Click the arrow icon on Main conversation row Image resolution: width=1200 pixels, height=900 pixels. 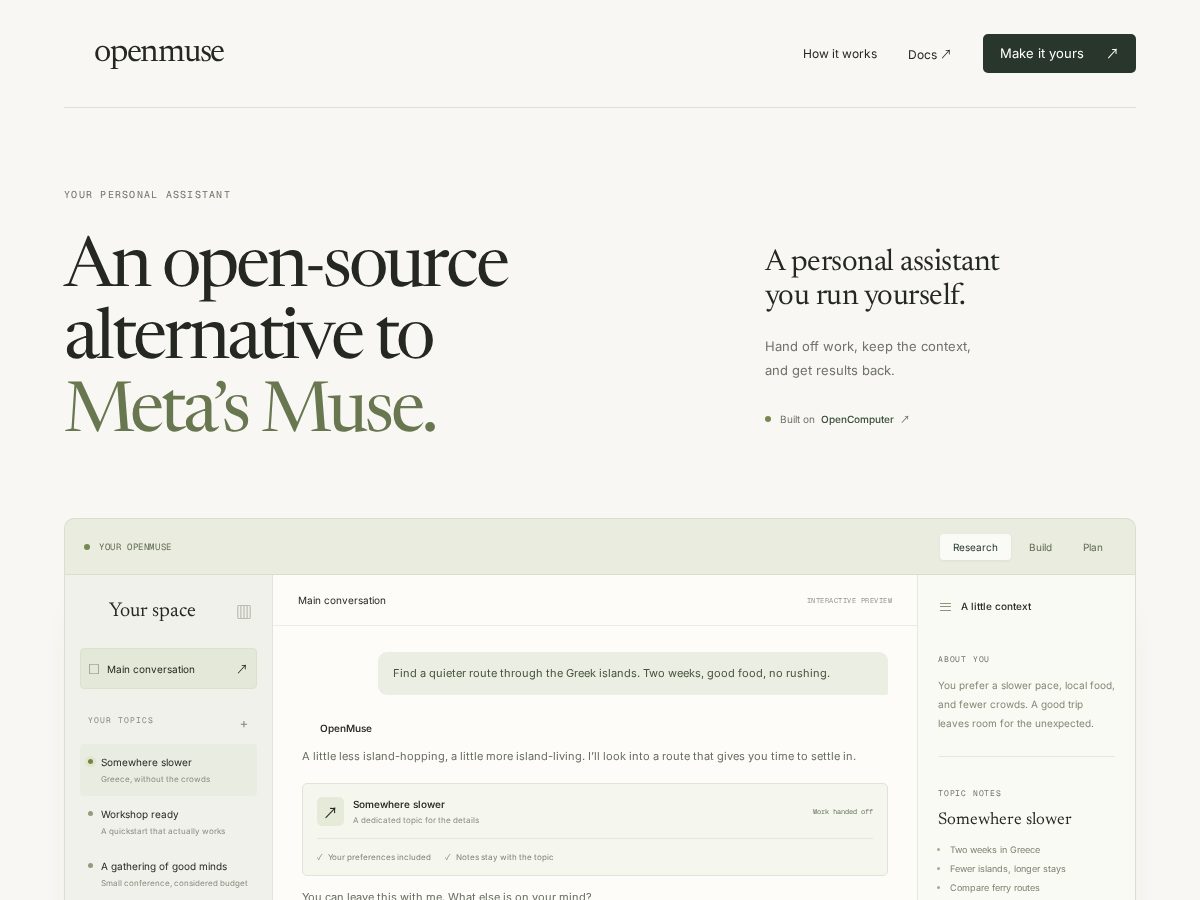(241, 669)
